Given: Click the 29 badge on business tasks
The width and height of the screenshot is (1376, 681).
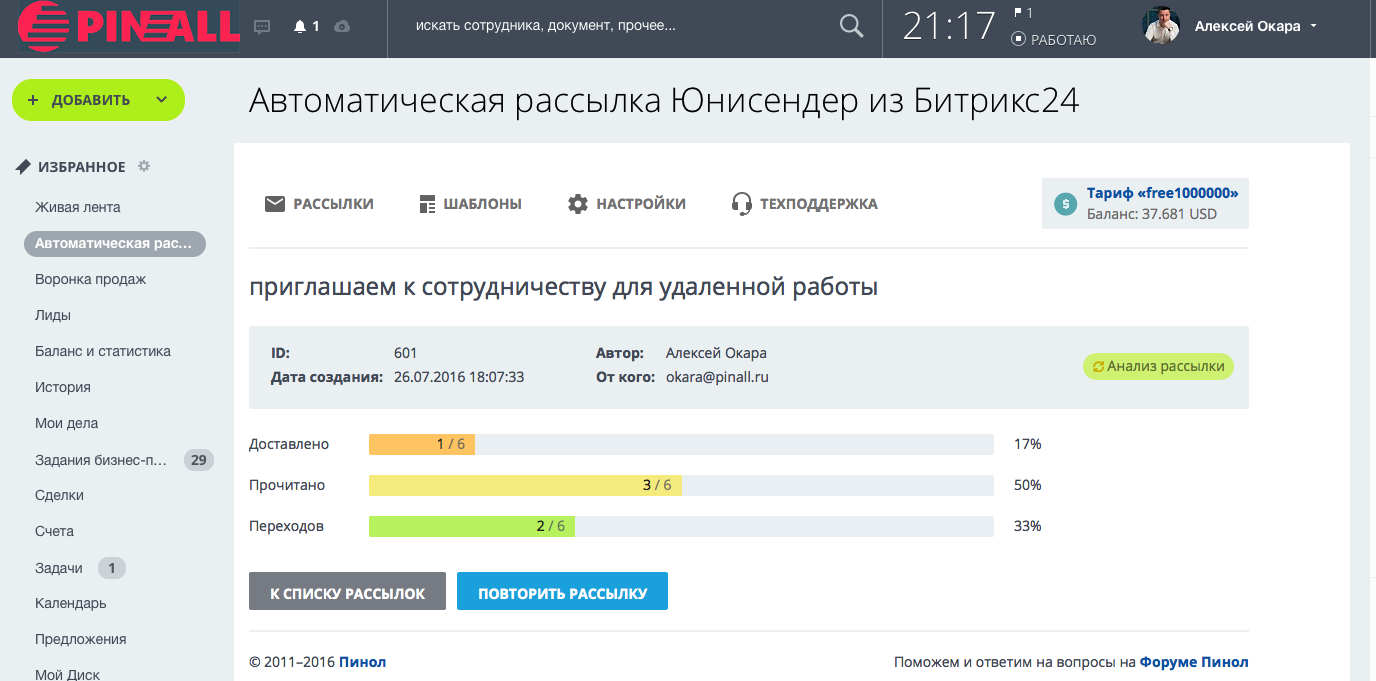Looking at the screenshot, I should (198, 460).
